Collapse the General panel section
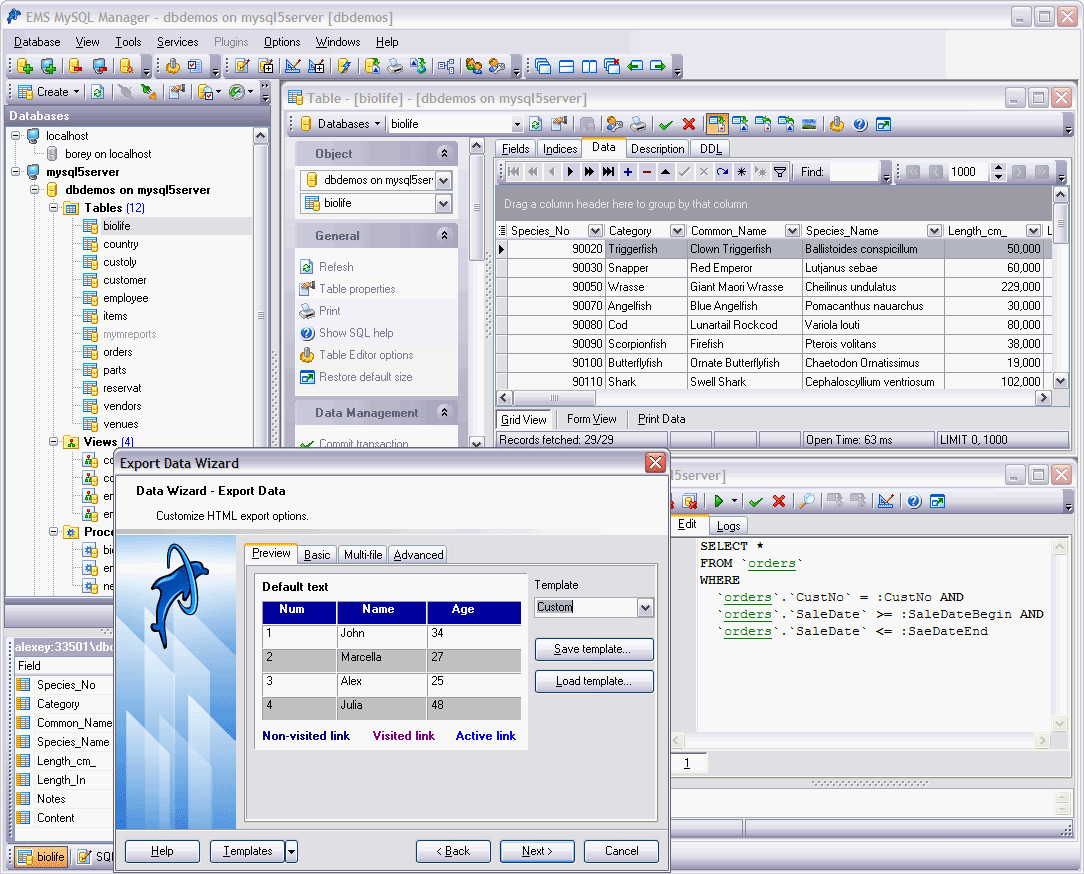The image size is (1084, 874). (445, 236)
